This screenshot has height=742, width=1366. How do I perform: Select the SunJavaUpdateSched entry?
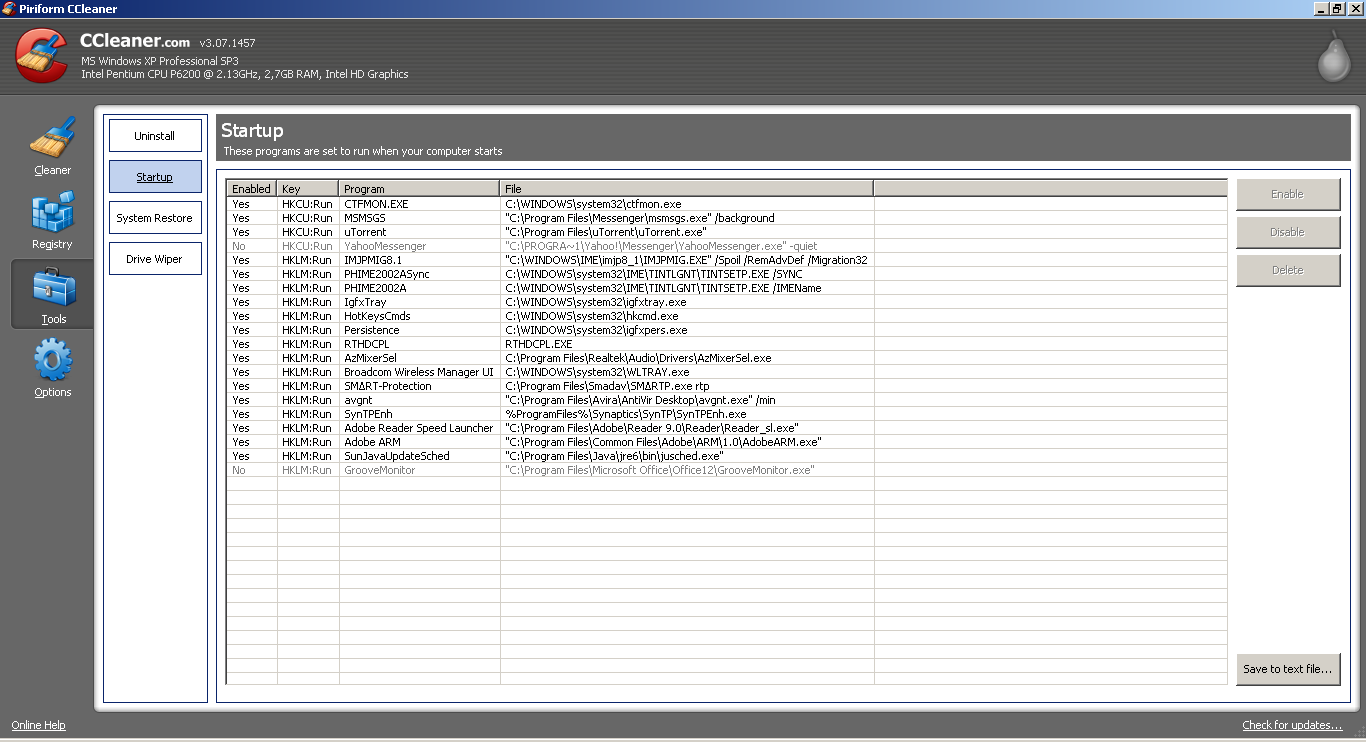pos(397,456)
